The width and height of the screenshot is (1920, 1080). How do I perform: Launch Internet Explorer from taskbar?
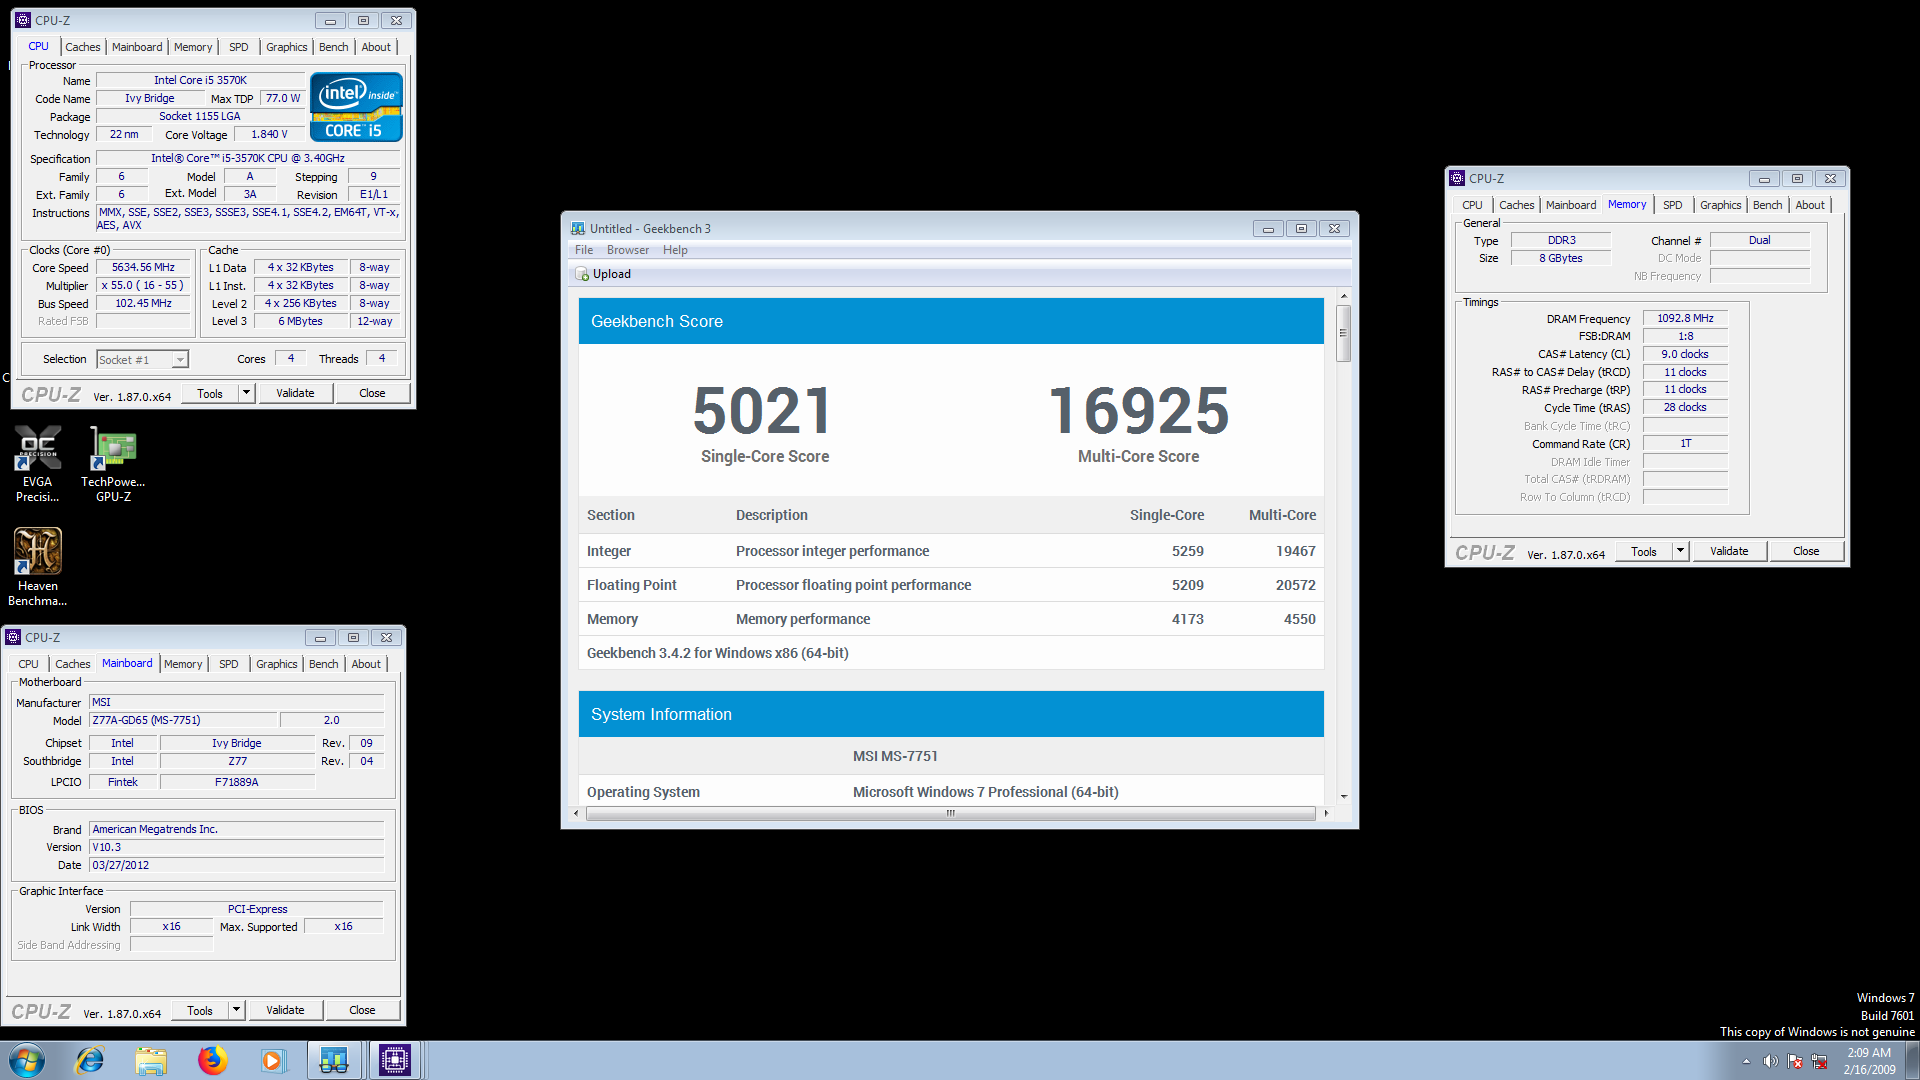pyautogui.click(x=90, y=1060)
